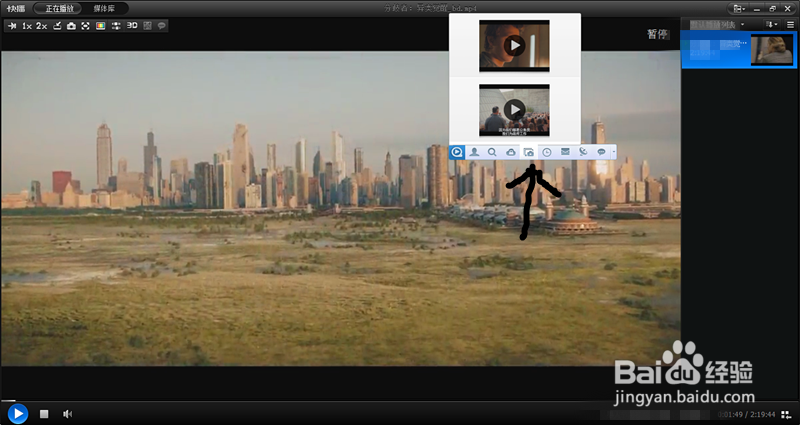Screen dimensions: 800x425
Task: Click the record/capture-clip icon beside 2x
Action: 57,26
